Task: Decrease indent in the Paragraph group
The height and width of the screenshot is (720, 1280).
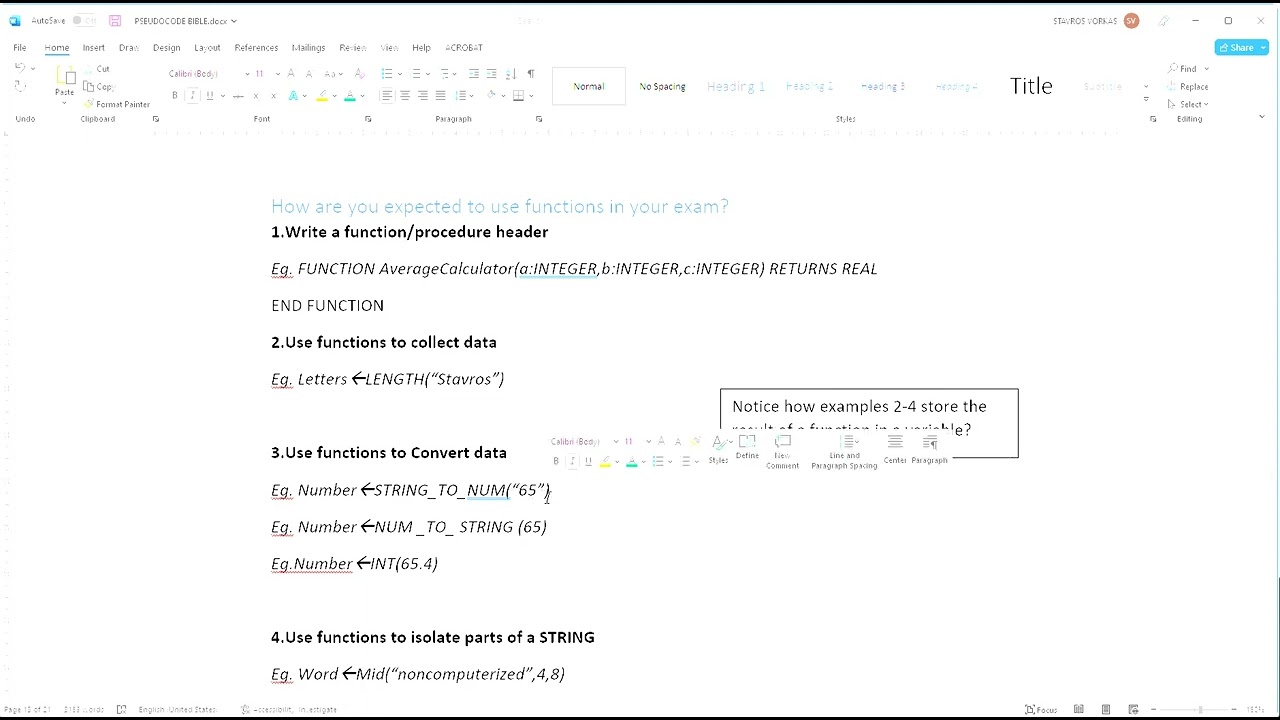Action: [x=474, y=74]
